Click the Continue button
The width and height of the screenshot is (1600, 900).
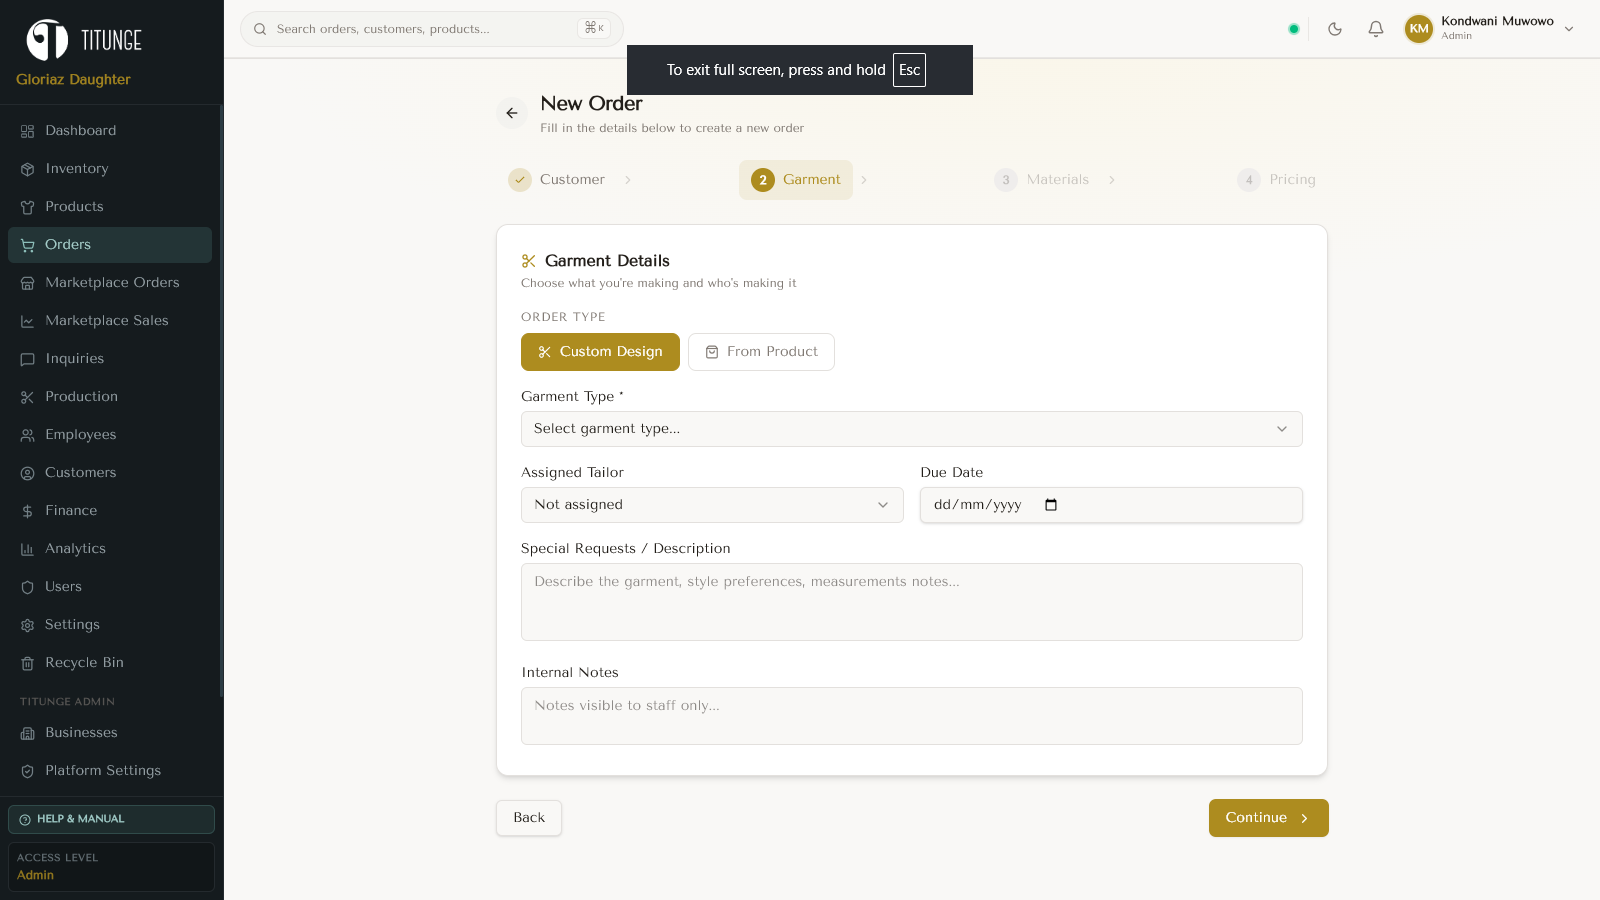[1269, 818]
